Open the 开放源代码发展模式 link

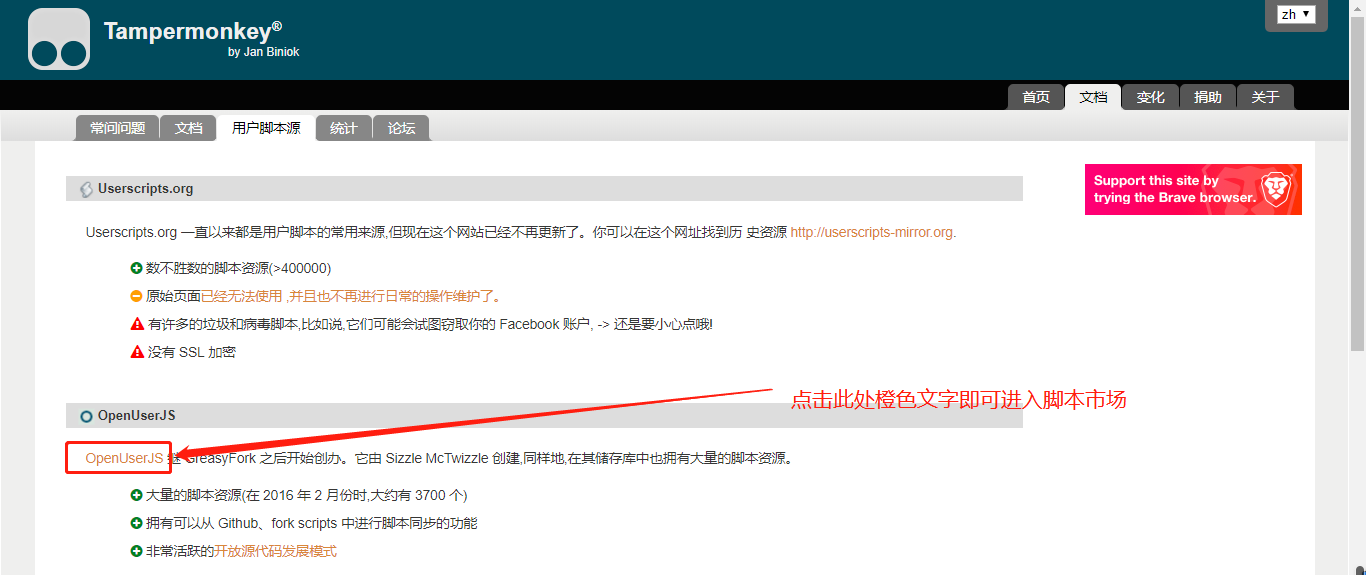click(275, 551)
